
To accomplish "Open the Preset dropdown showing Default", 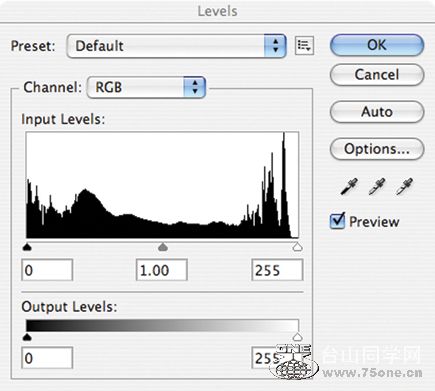I will tap(176, 46).
